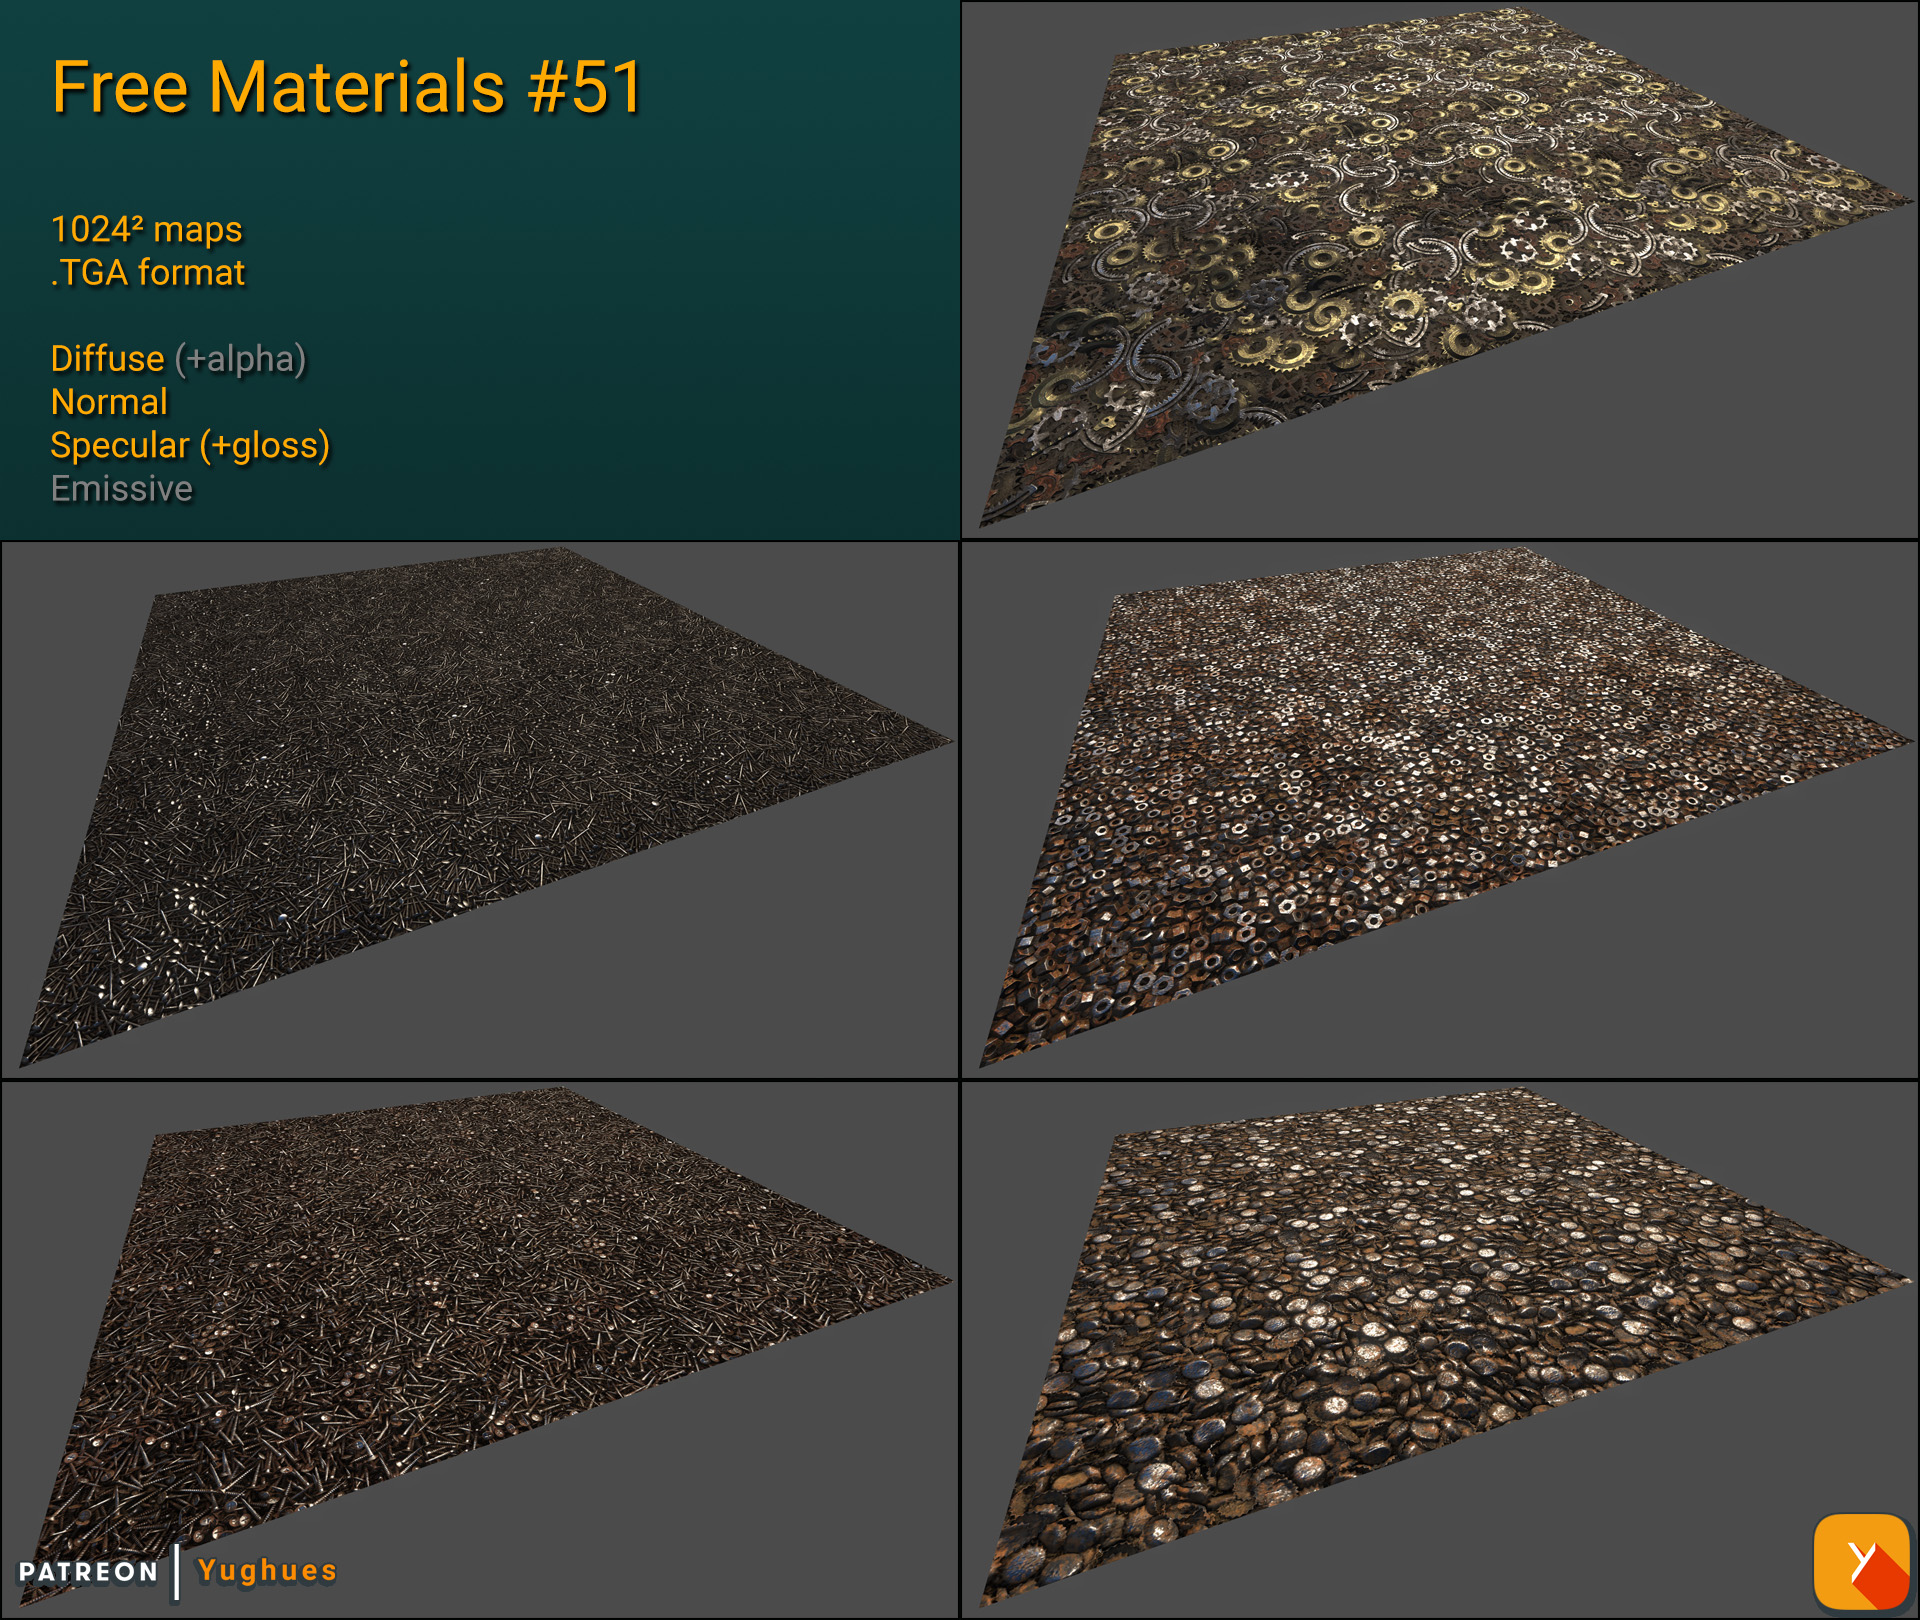This screenshot has height=1620, width=1920.
Task: Select the grayed 'Emissive' map label
Action: pyautogui.click(x=121, y=489)
